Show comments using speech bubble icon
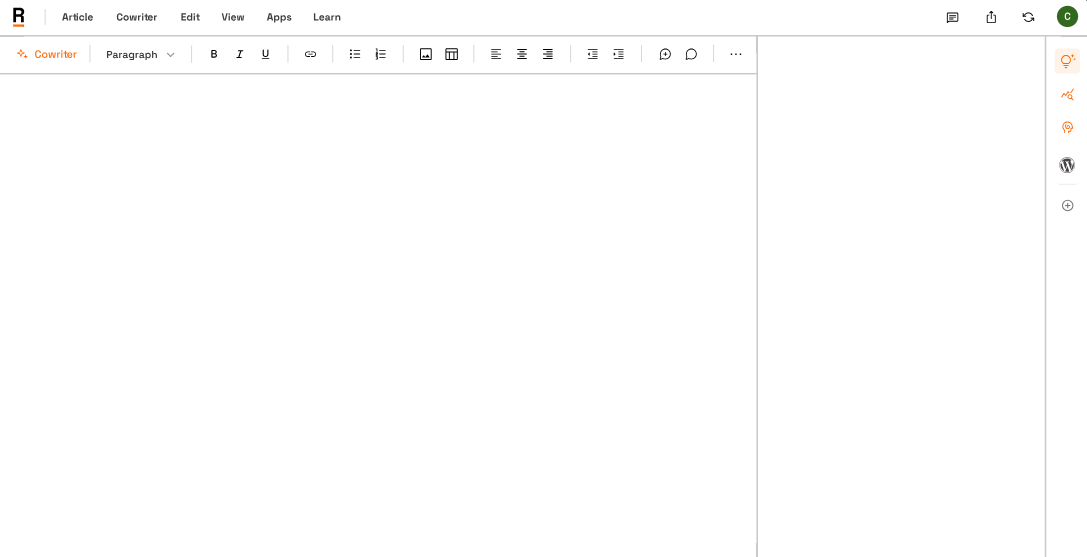Screen dimensions: 1087x557 (x=691, y=54)
